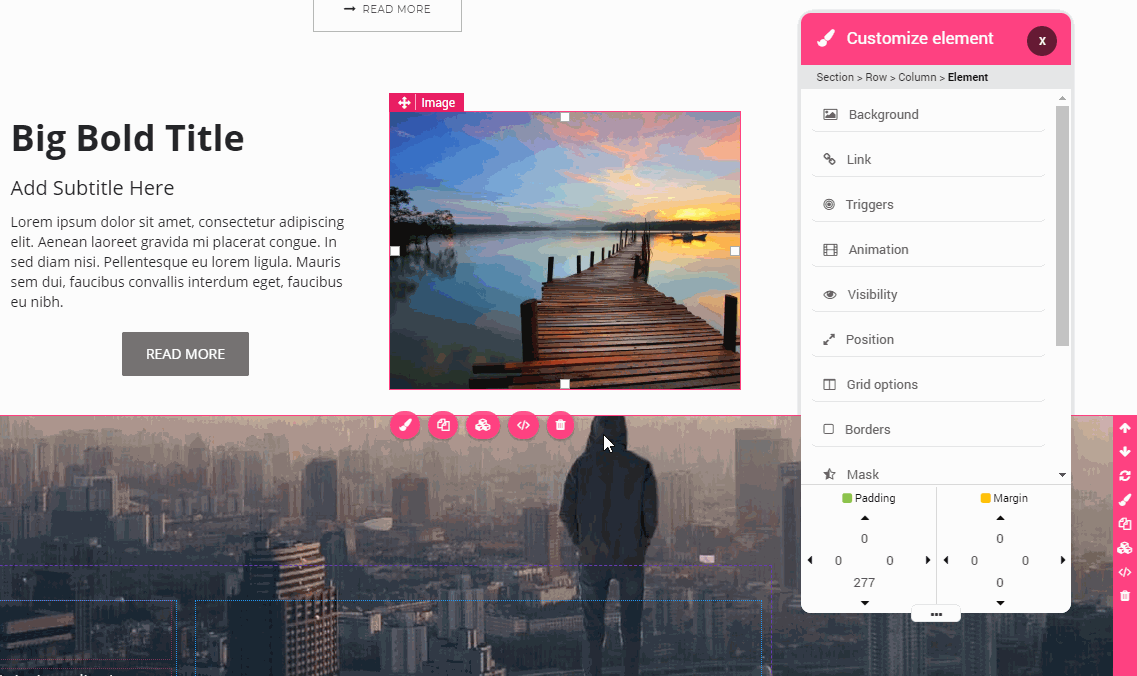
Task: Open the element customize brush icon
Action: [x=405, y=425]
